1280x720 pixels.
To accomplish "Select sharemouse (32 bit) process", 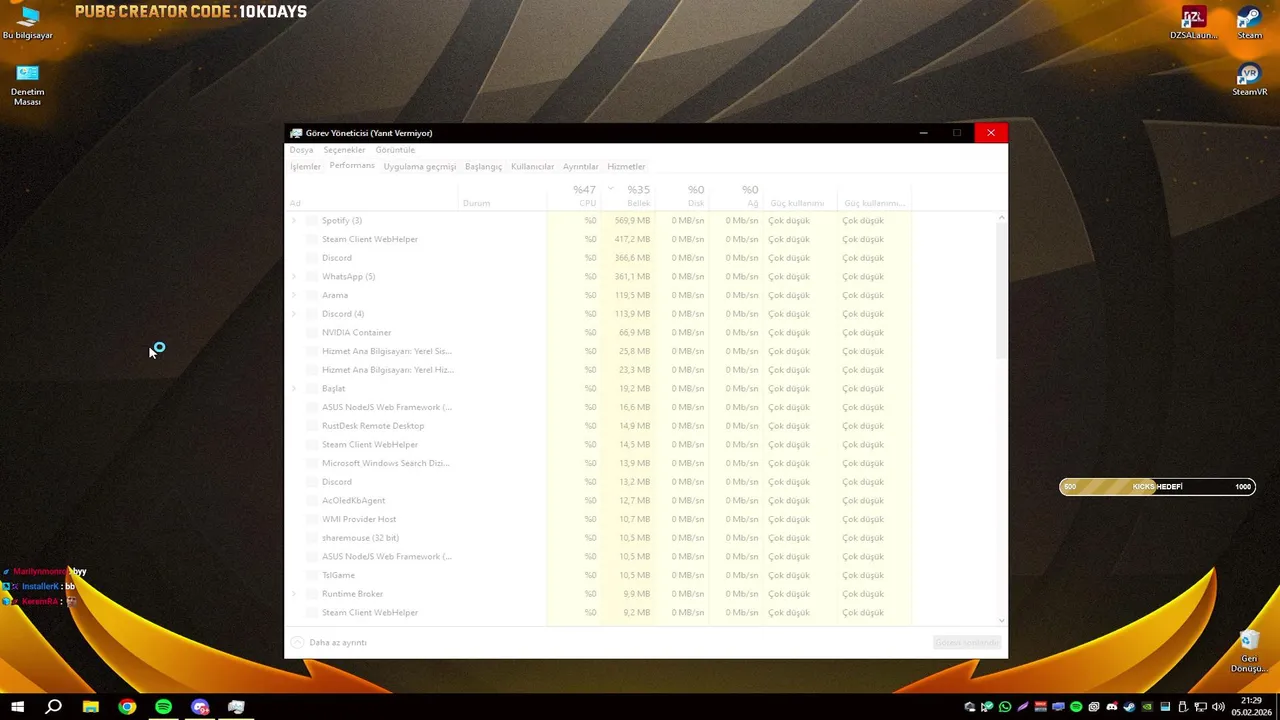I will click(598, 538).
